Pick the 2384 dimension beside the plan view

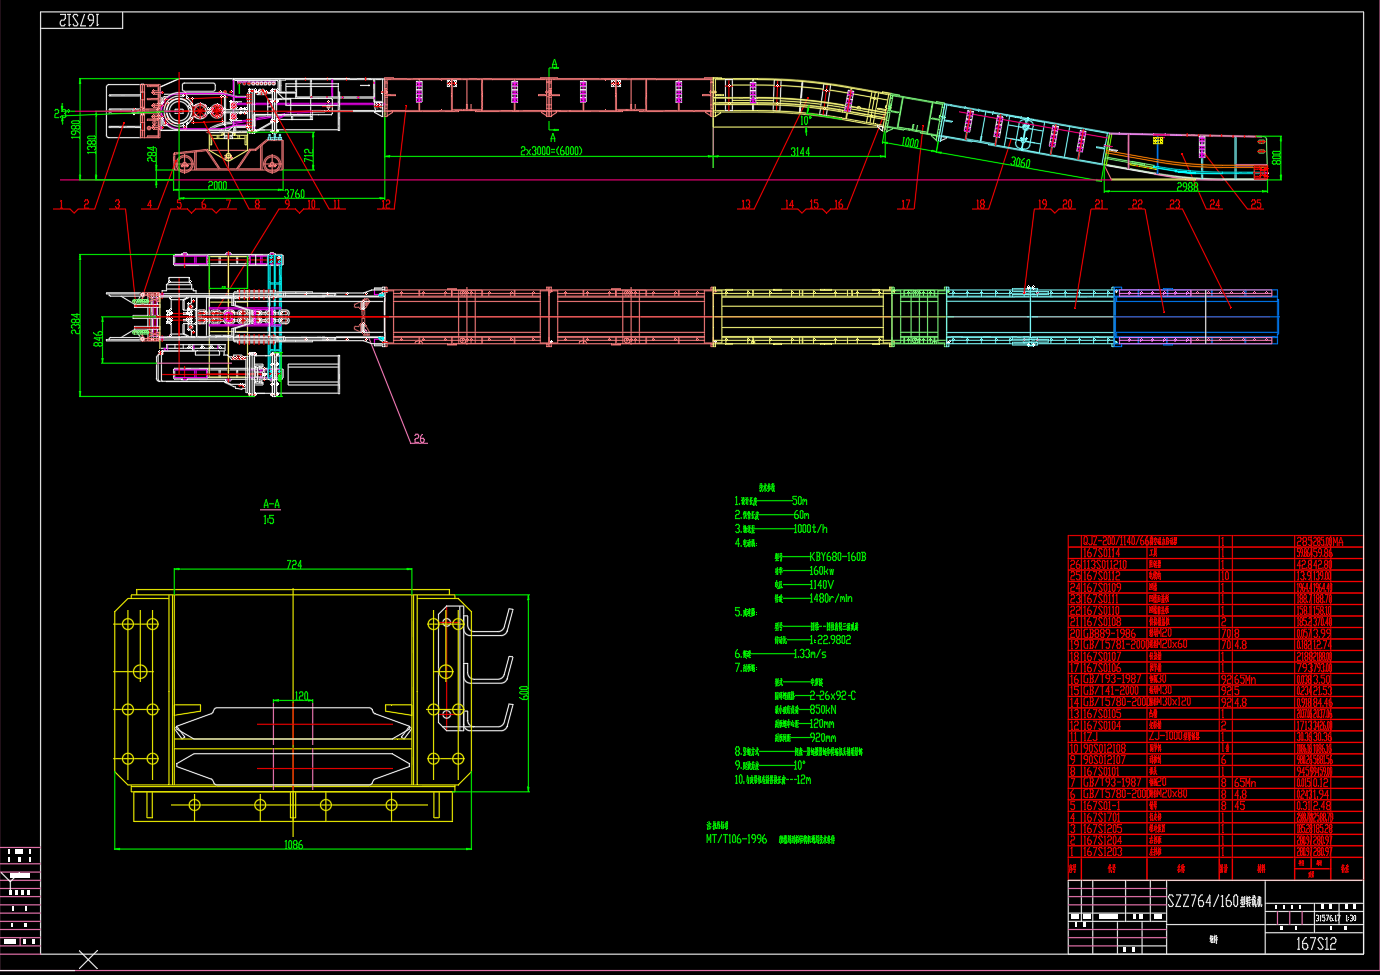click(75, 323)
